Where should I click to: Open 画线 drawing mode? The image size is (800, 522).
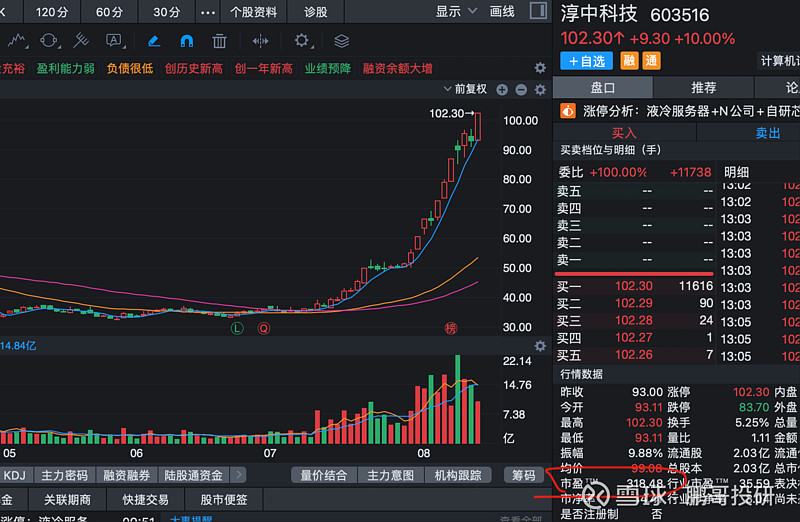point(502,11)
